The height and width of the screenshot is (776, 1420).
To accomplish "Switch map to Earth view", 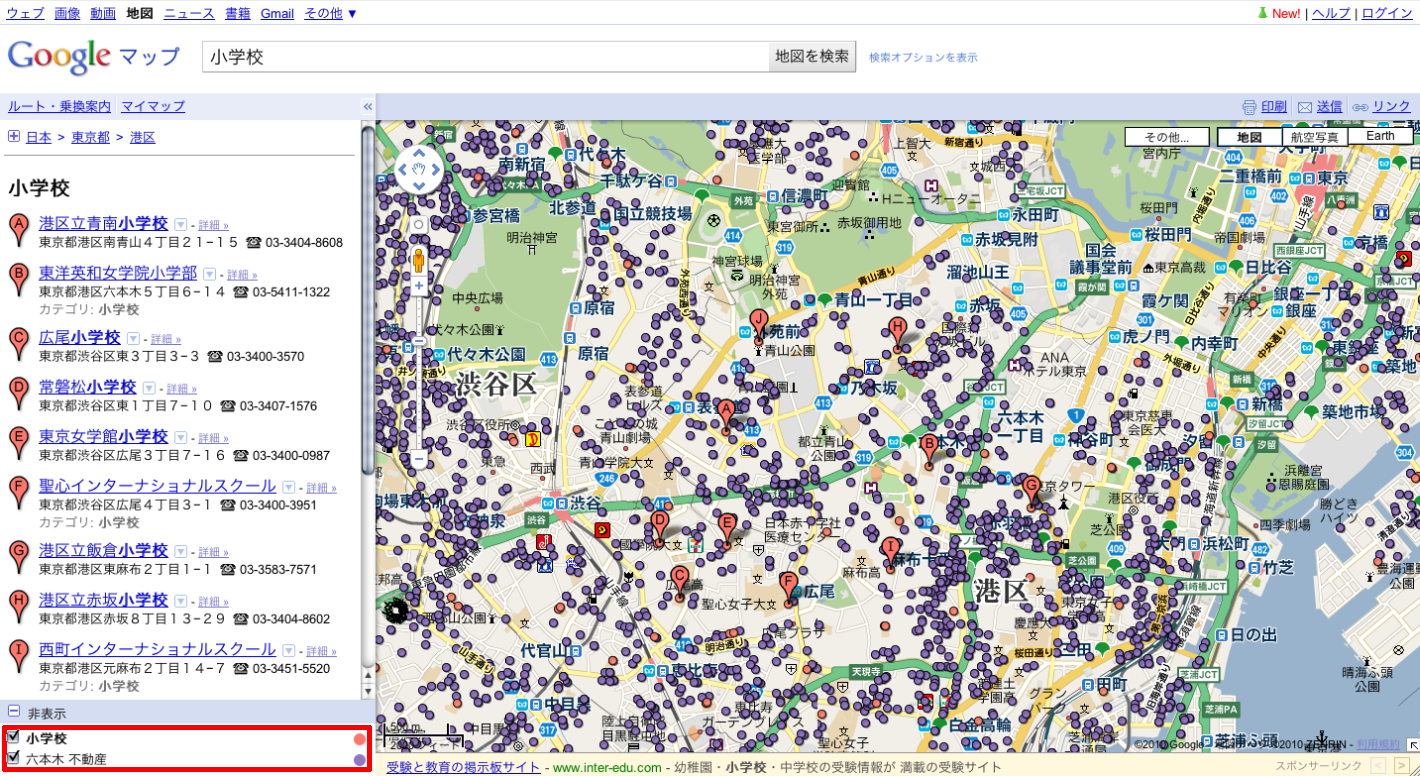I will (x=1380, y=137).
